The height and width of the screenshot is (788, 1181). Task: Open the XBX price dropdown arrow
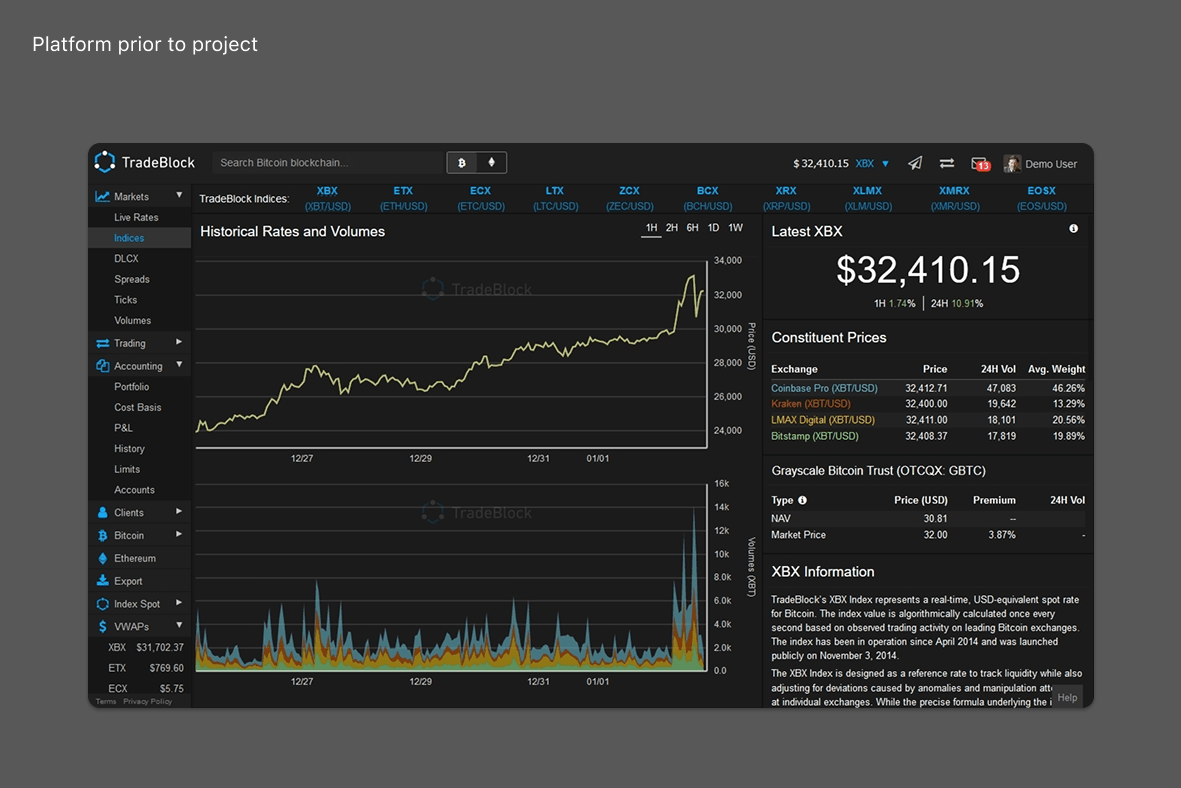click(886, 163)
